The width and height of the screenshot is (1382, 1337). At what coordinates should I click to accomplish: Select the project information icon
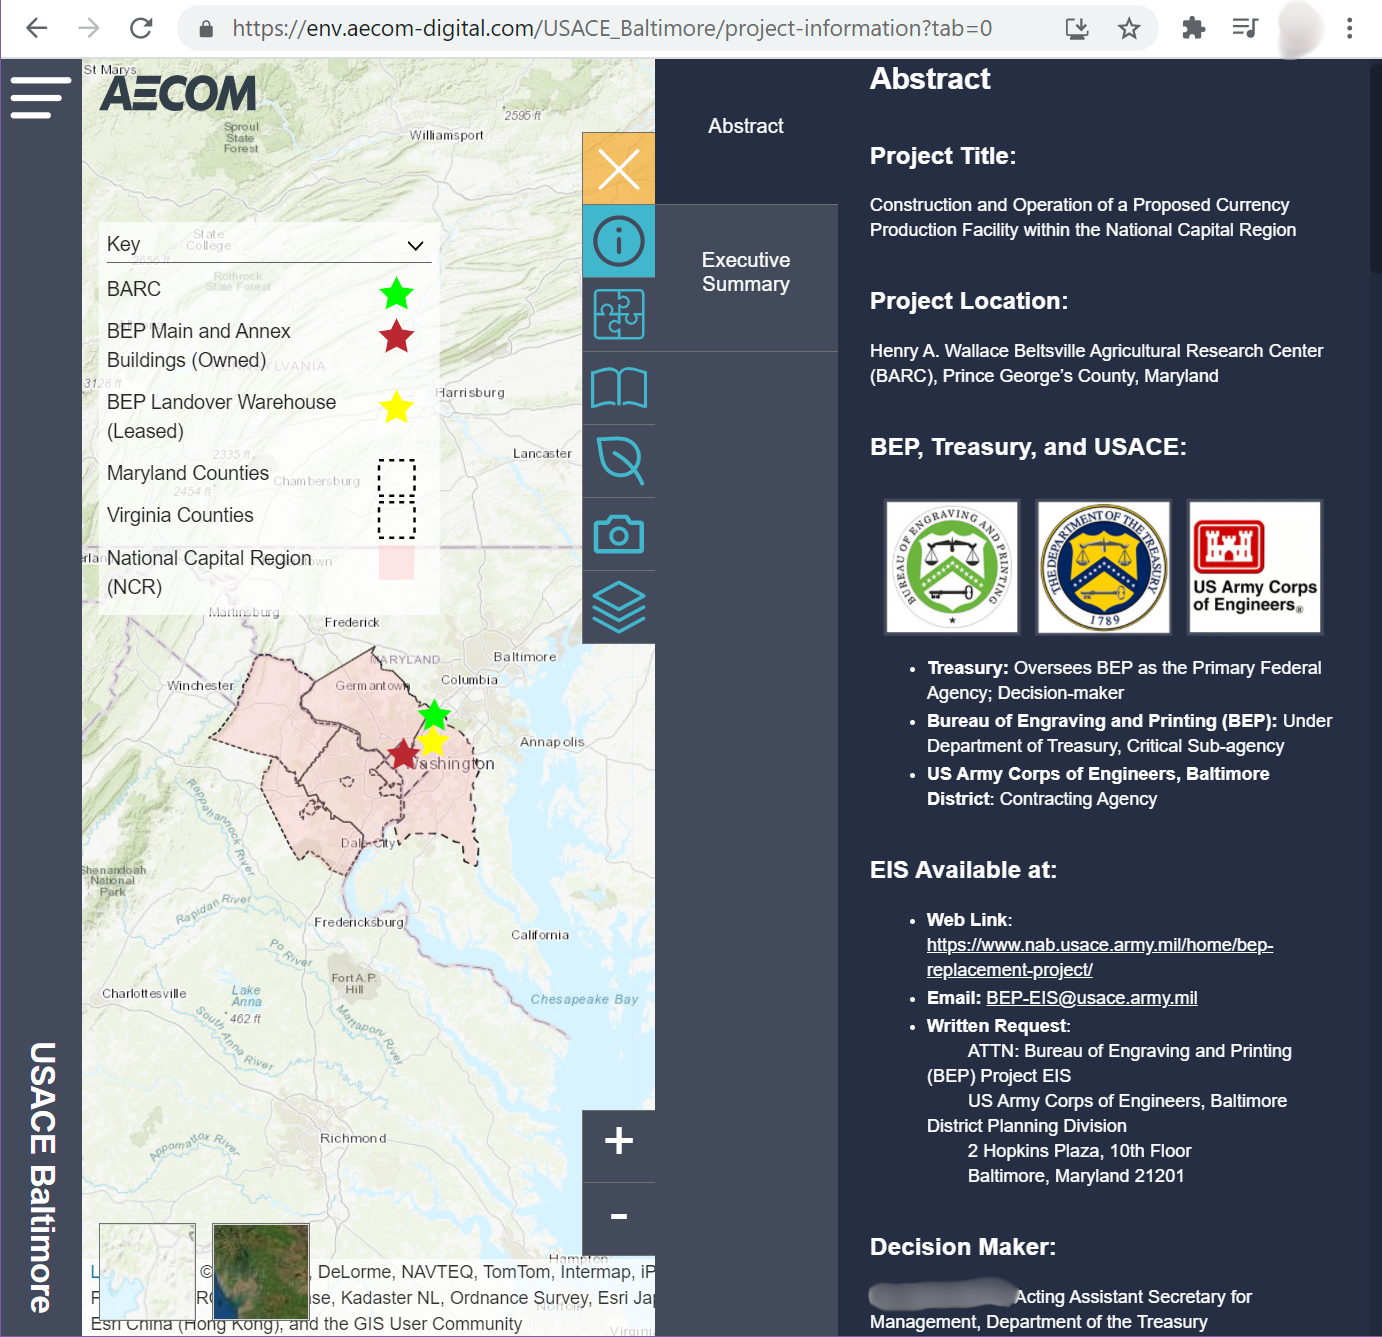tap(618, 241)
